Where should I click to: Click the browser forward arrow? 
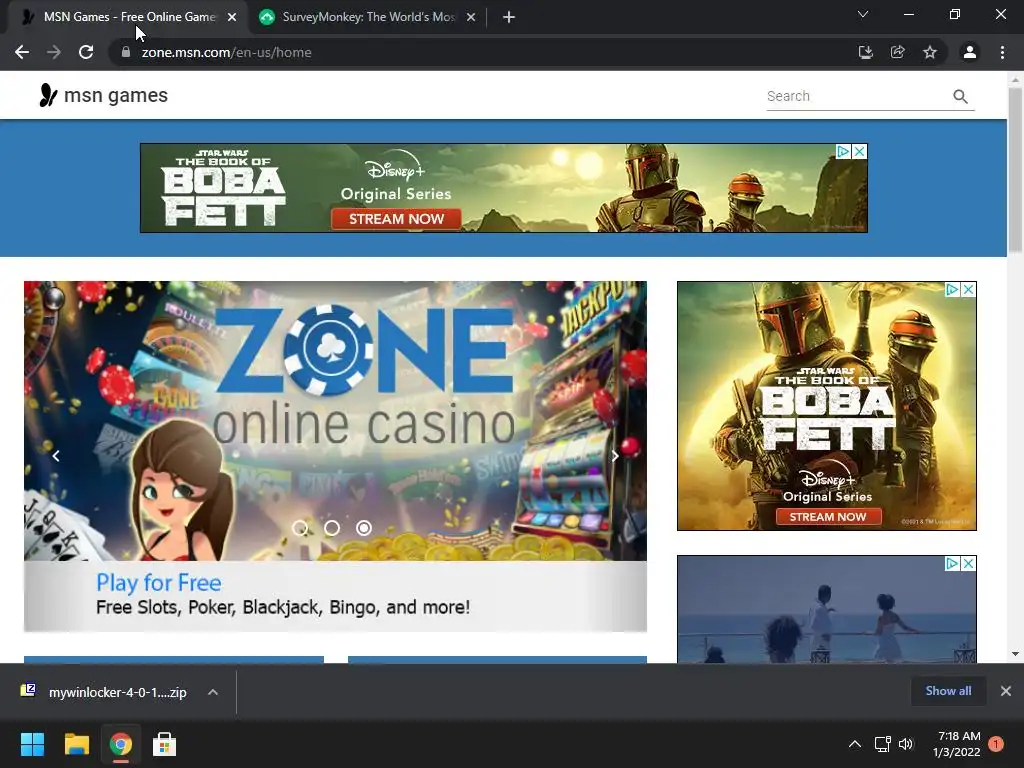[x=54, y=52]
